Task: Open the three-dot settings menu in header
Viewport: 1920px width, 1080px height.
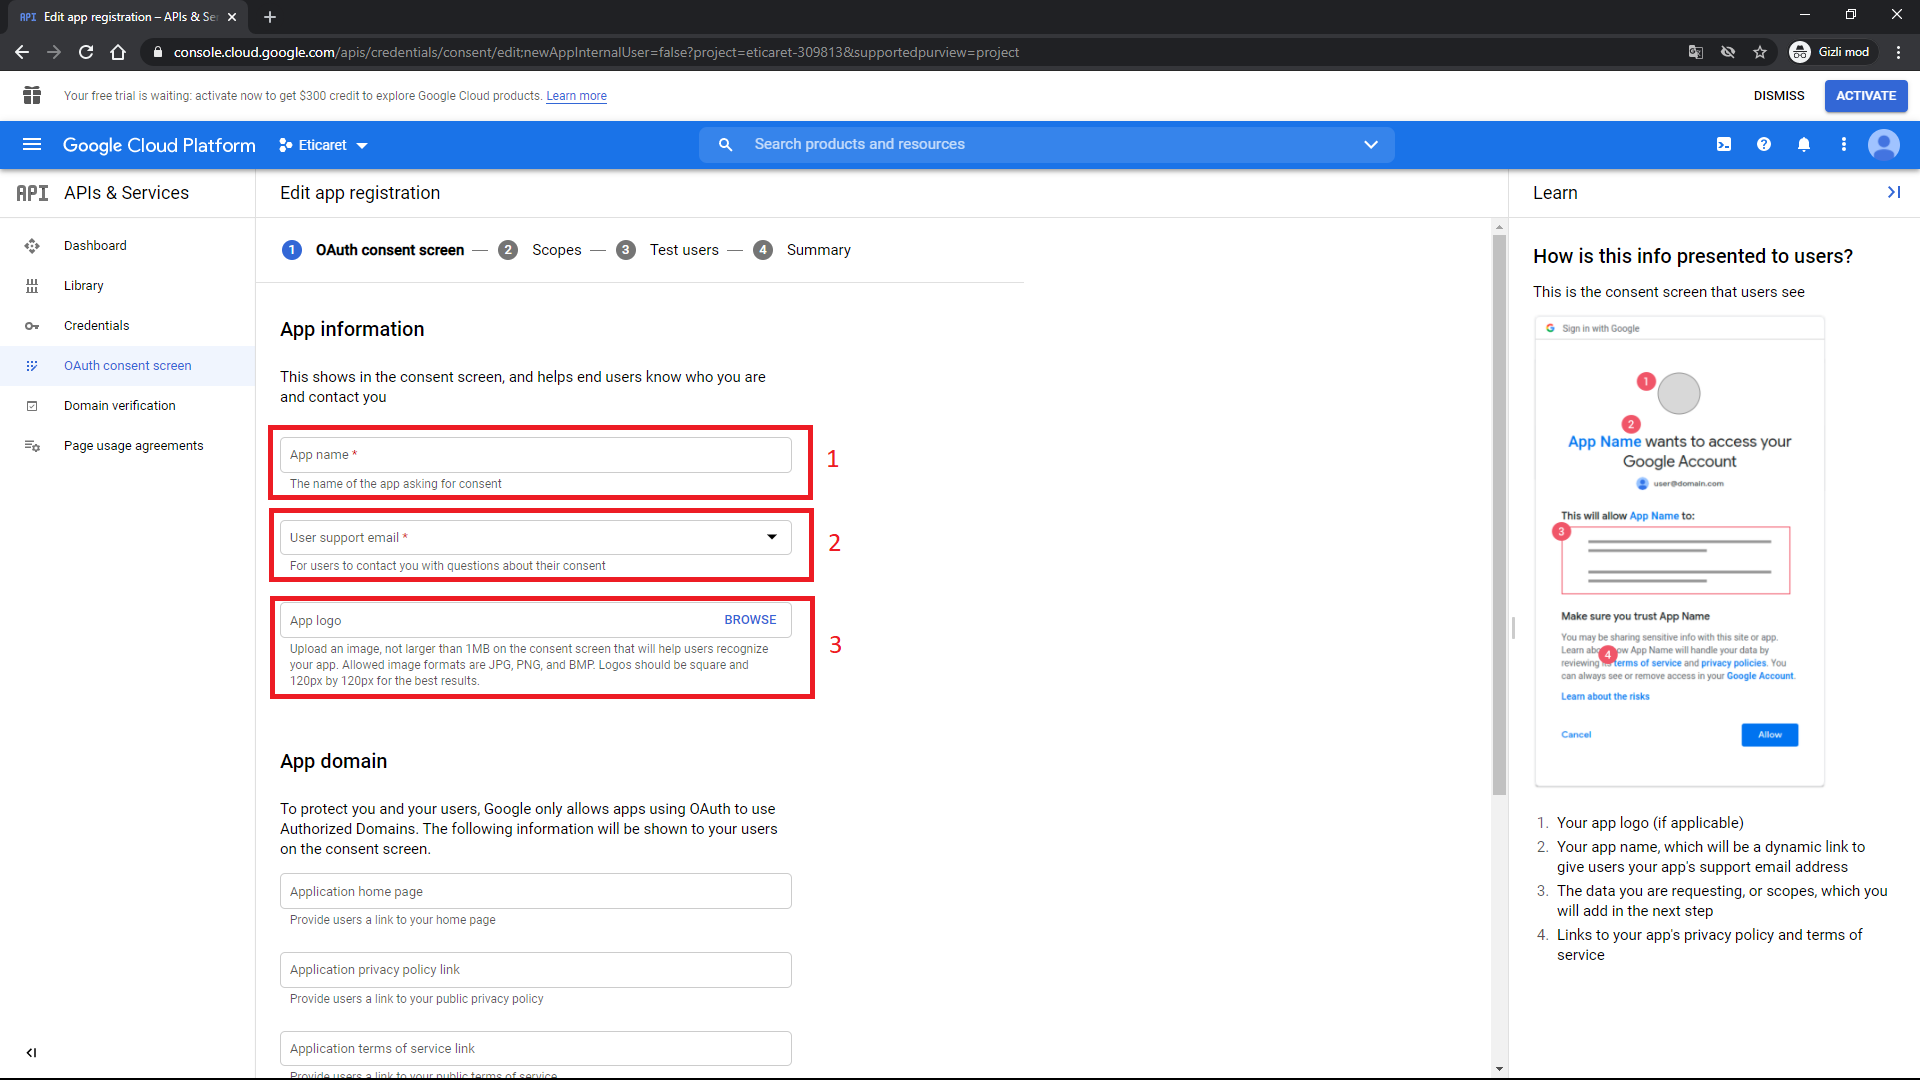Action: tap(1844, 145)
